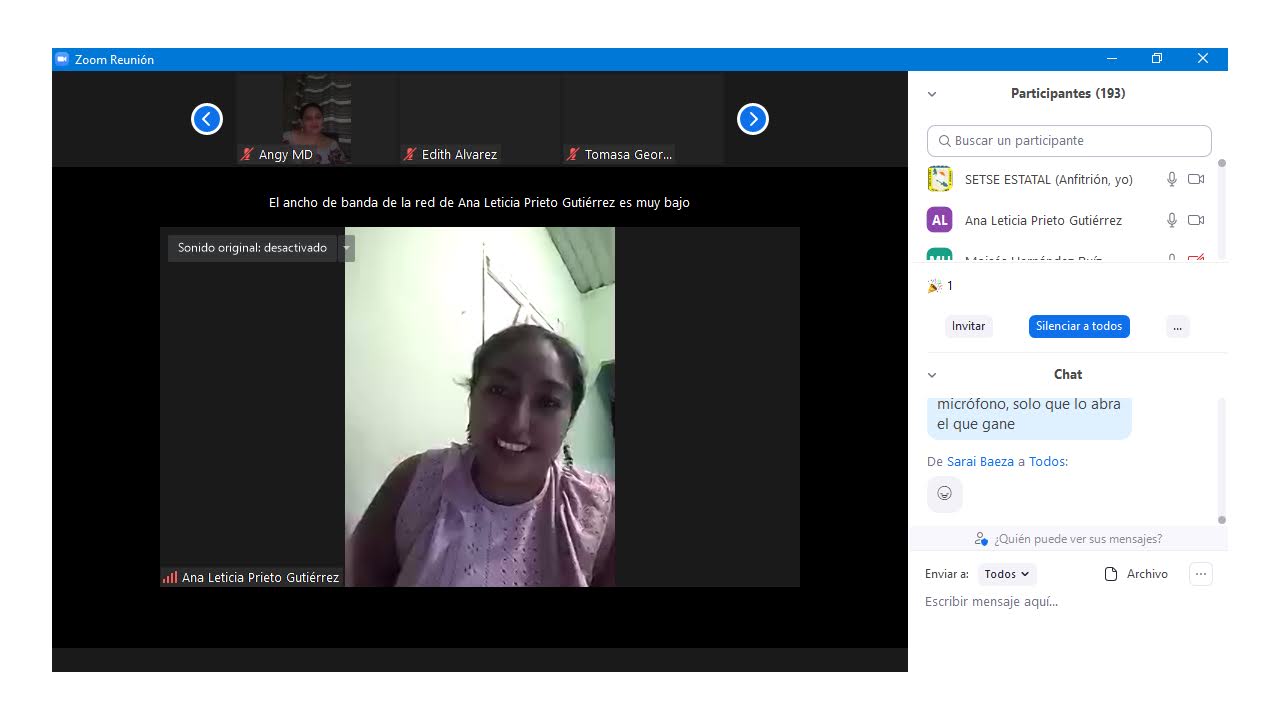Open Enviar a: Todos dropdown

(1006, 574)
